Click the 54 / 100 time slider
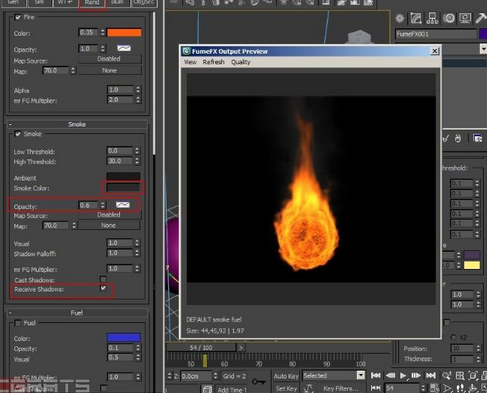Viewport: 487px width, 393px height. coord(201,348)
